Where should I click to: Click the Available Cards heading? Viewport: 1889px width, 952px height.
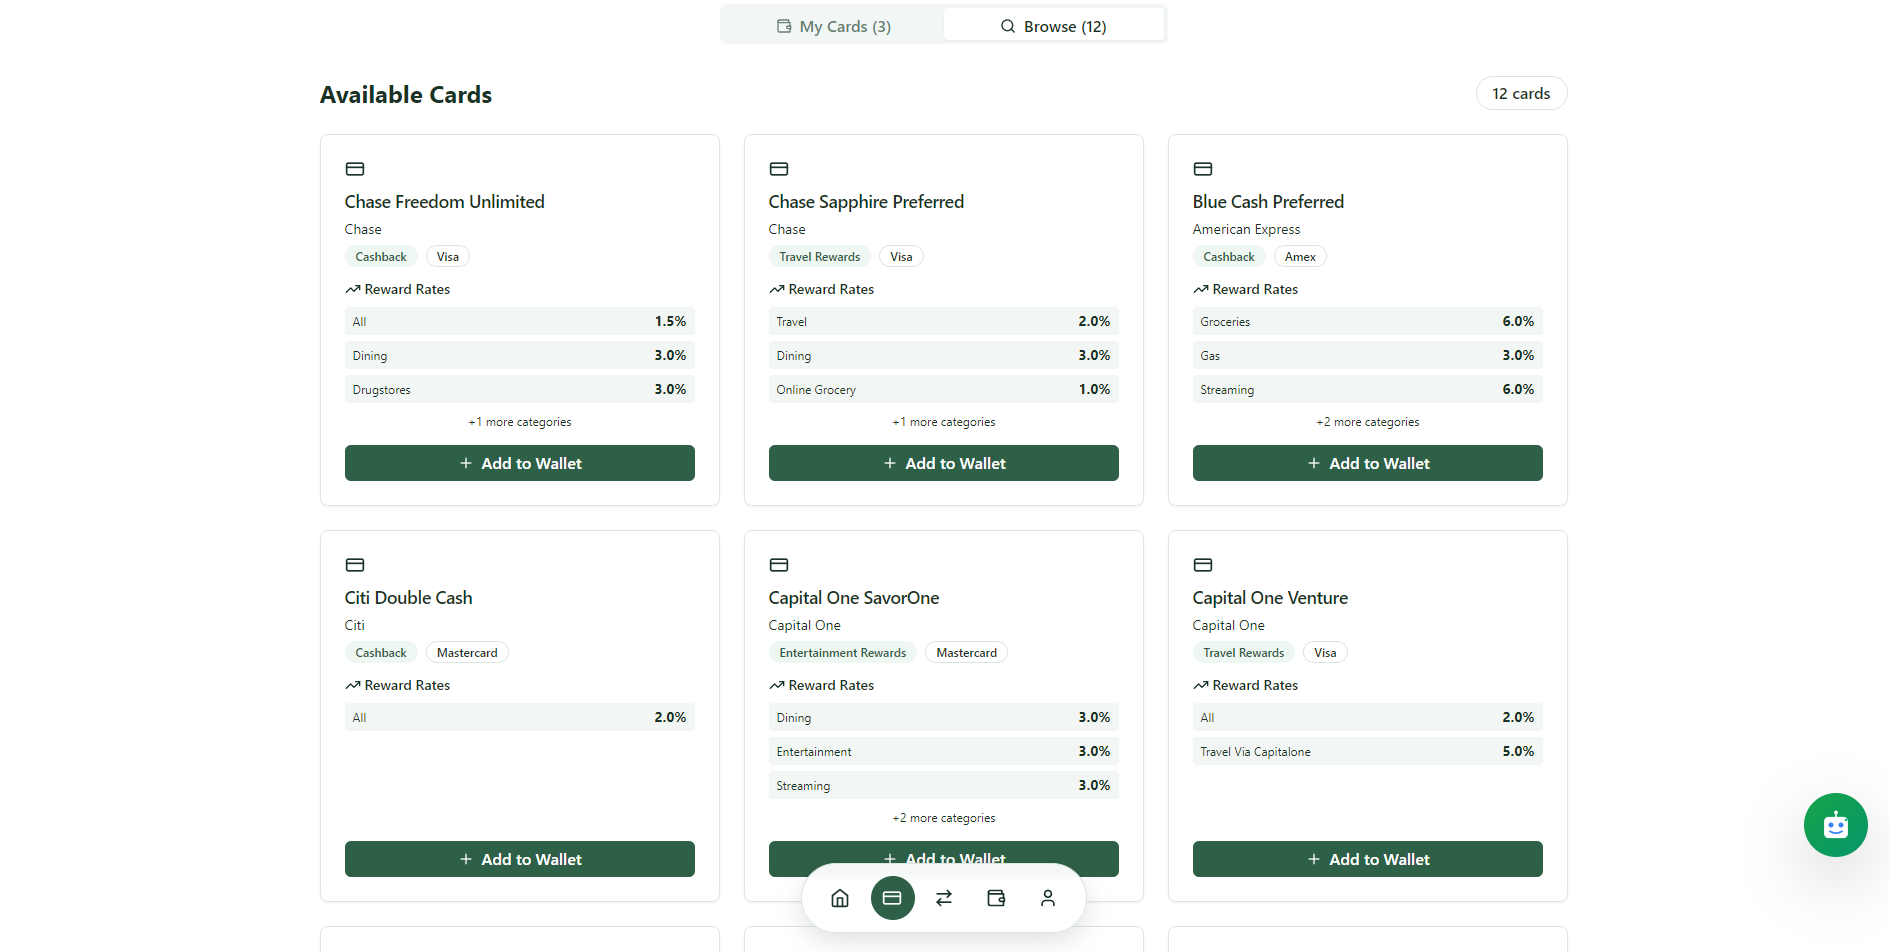[406, 95]
